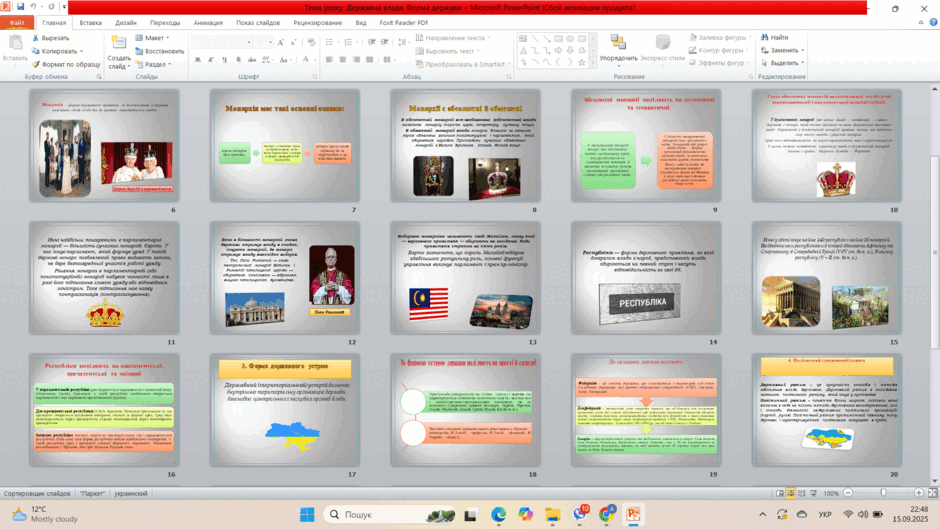Toggle text shadow (S) formatting
940x529 pixels.
tap(238, 59)
